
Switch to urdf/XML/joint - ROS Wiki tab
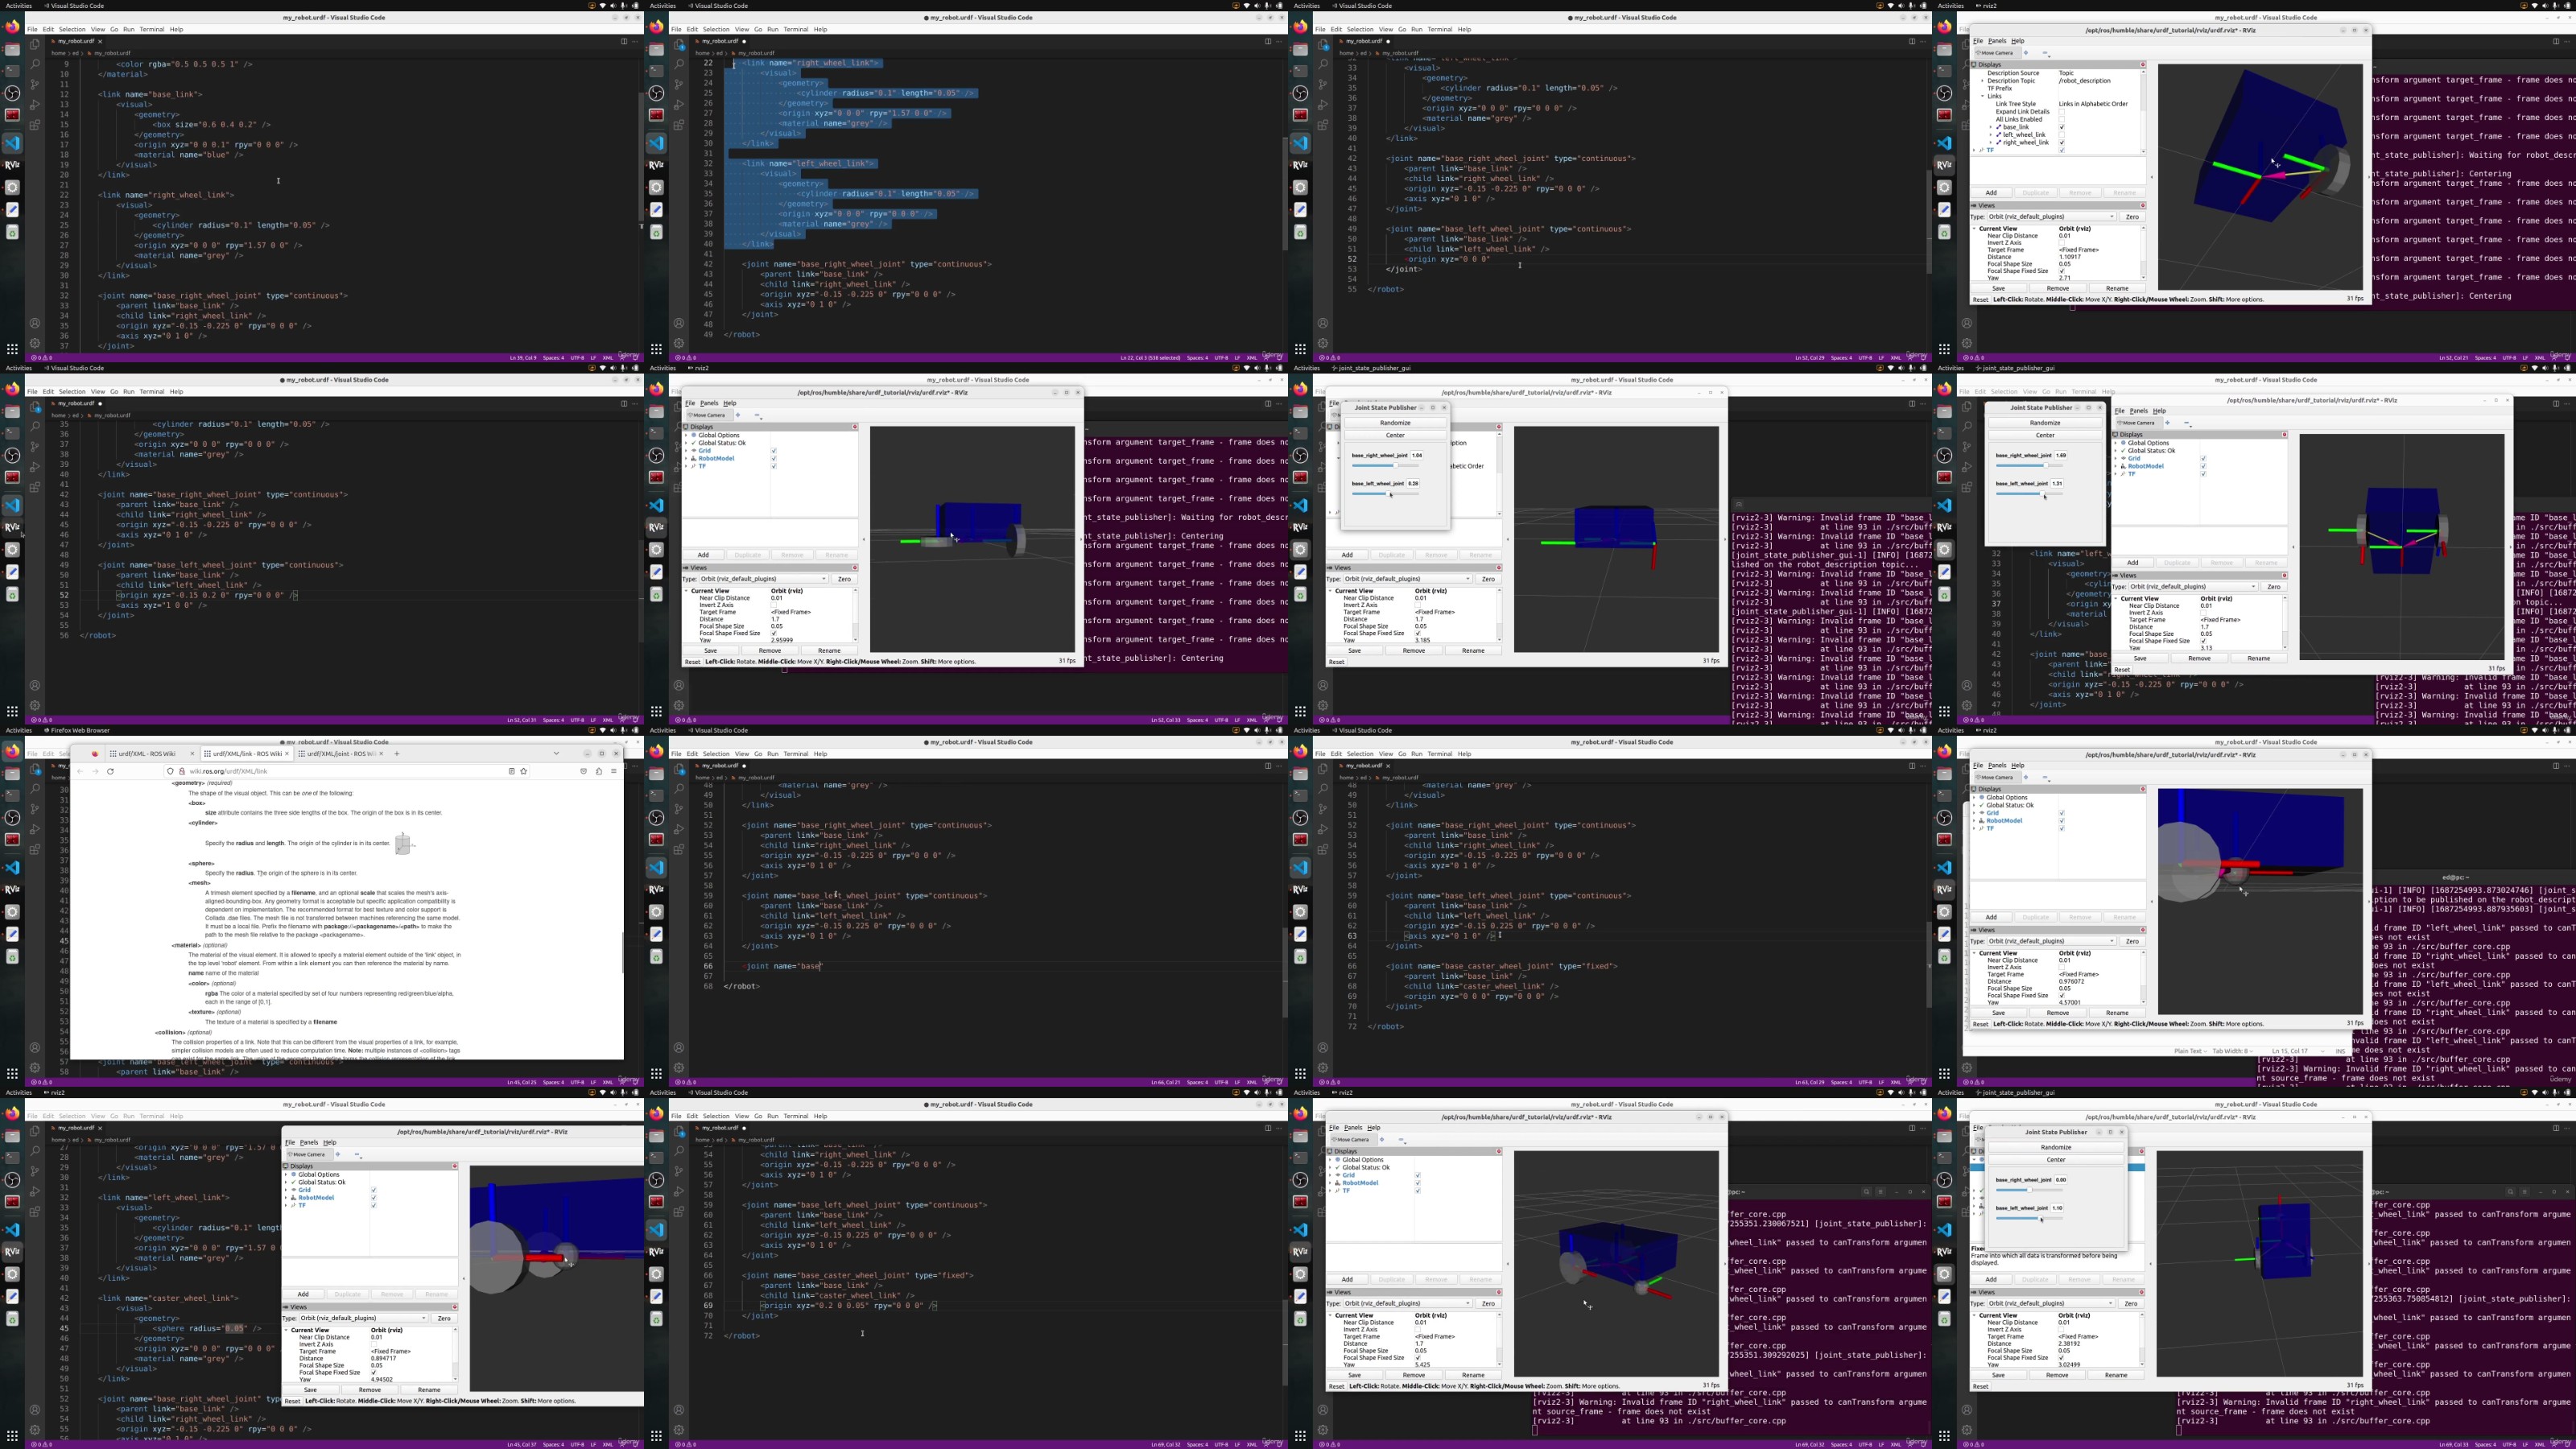[x=339, y=754]
